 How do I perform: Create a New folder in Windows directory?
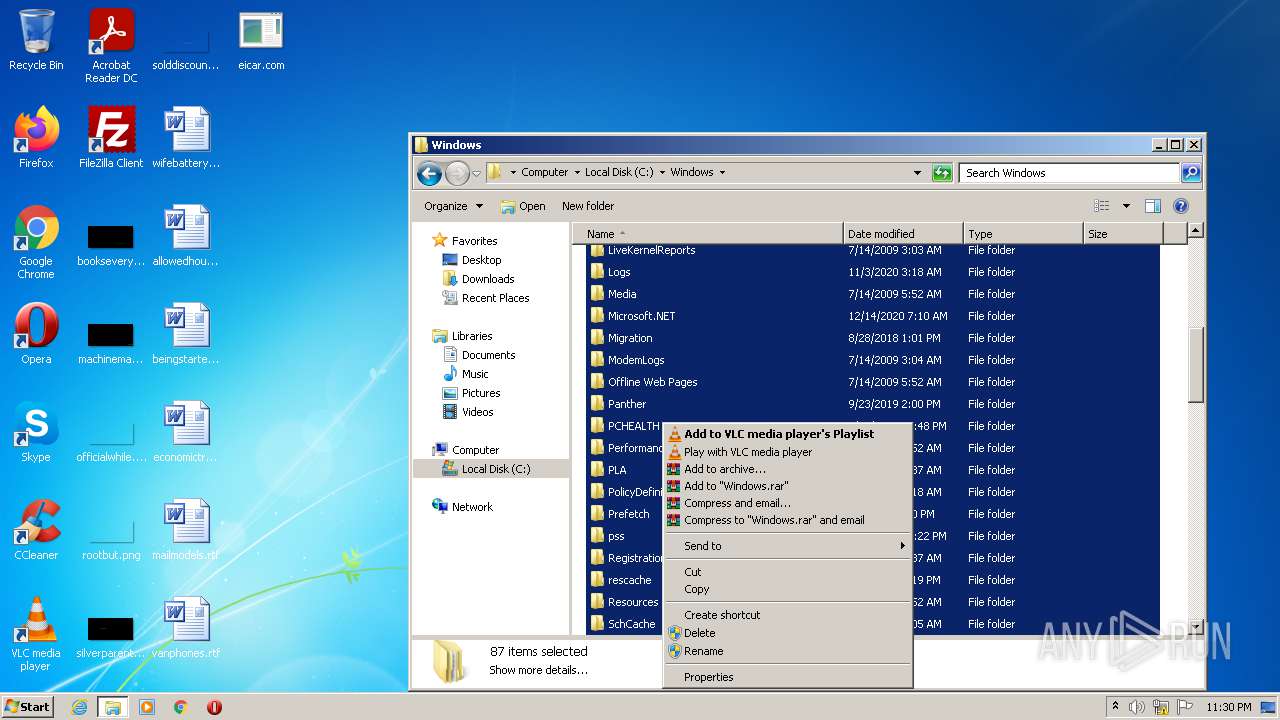click(588, 206)
